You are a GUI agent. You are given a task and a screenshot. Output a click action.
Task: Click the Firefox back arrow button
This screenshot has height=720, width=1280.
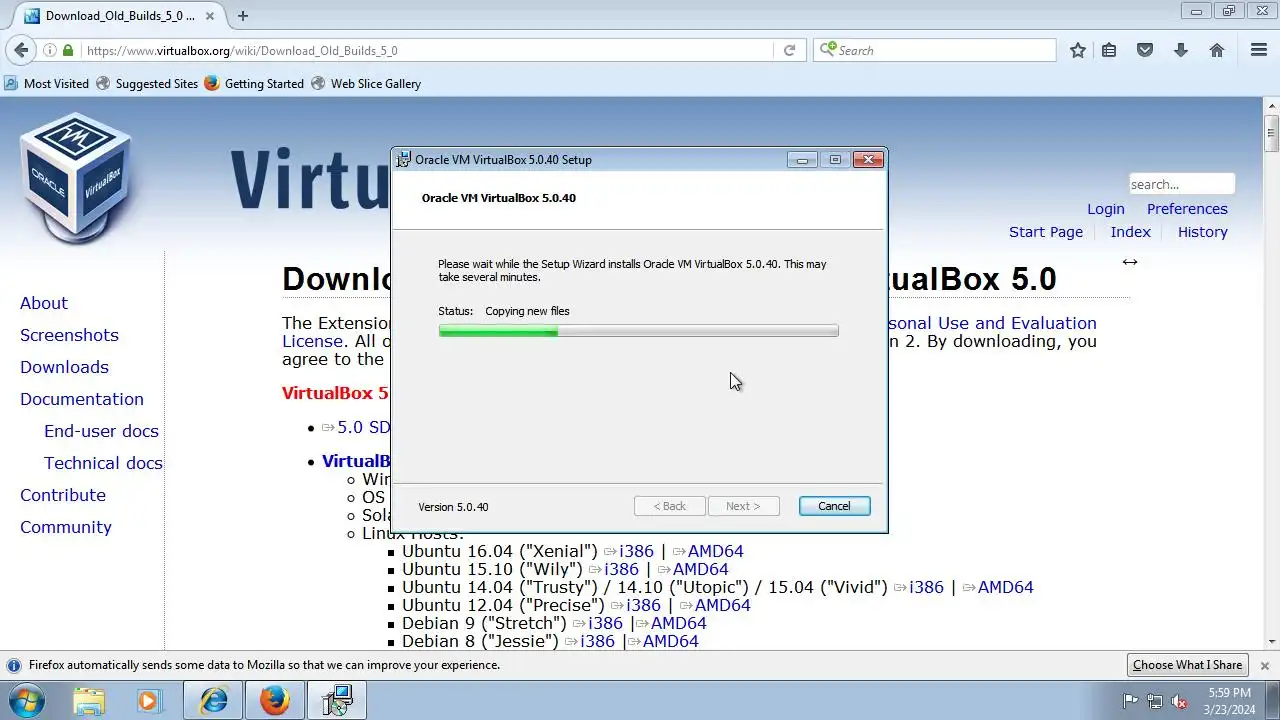point(21,50)
